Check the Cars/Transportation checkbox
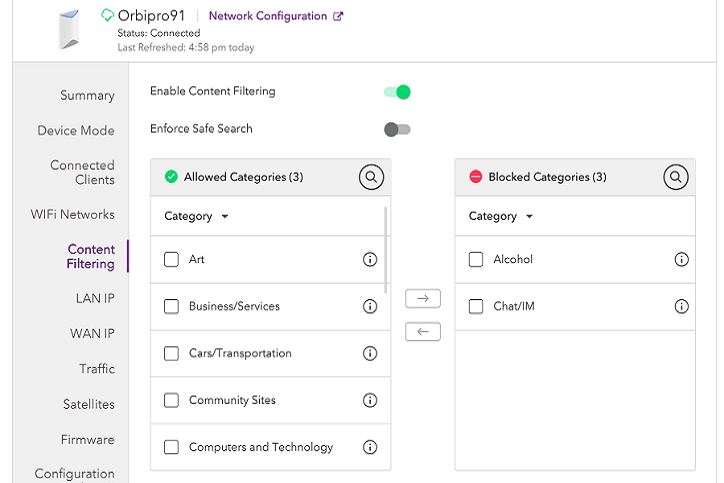The width and height of the screenshot is (724, 483). pos(171,354)
